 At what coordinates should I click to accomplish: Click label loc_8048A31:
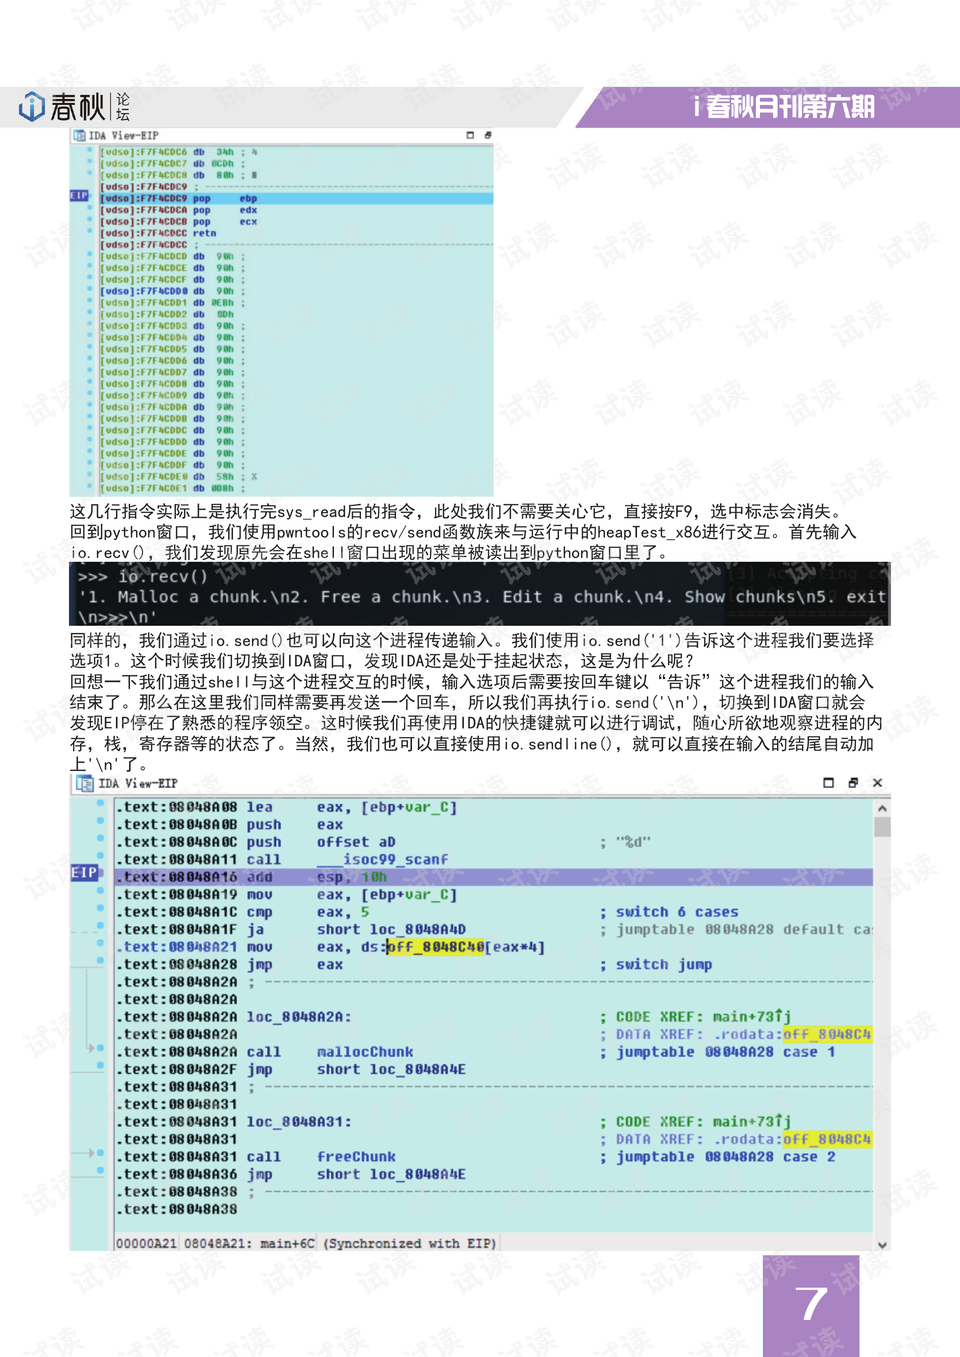point(299,1122)
